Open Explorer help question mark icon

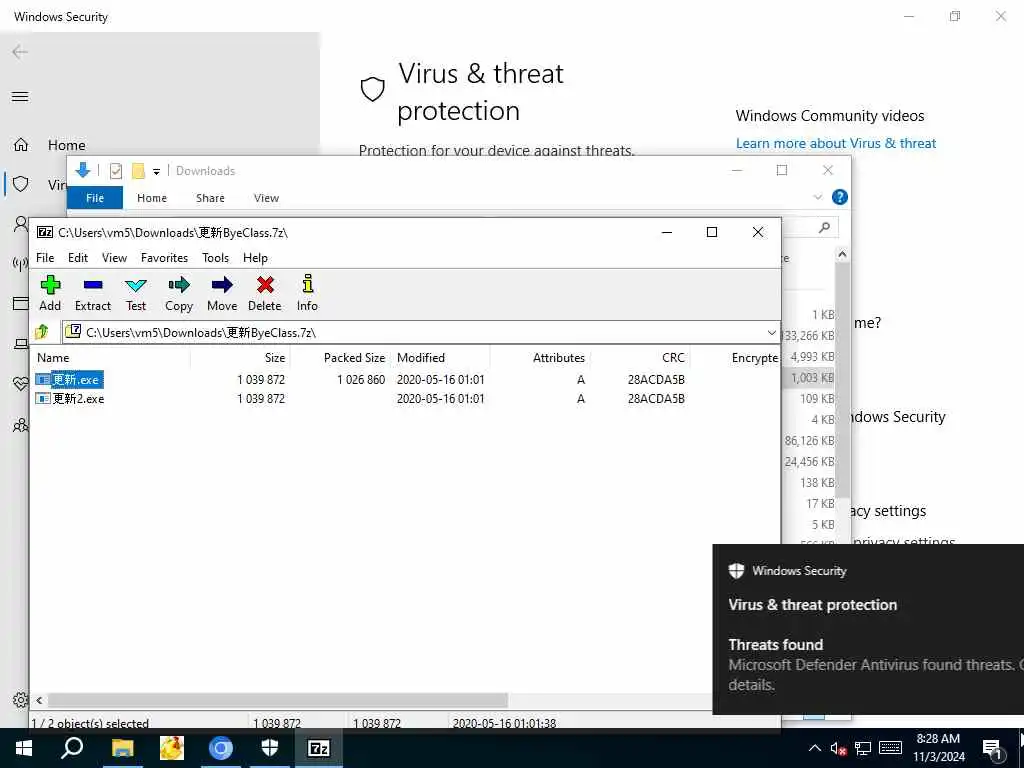pyautogui.click(x=840, y=197)
